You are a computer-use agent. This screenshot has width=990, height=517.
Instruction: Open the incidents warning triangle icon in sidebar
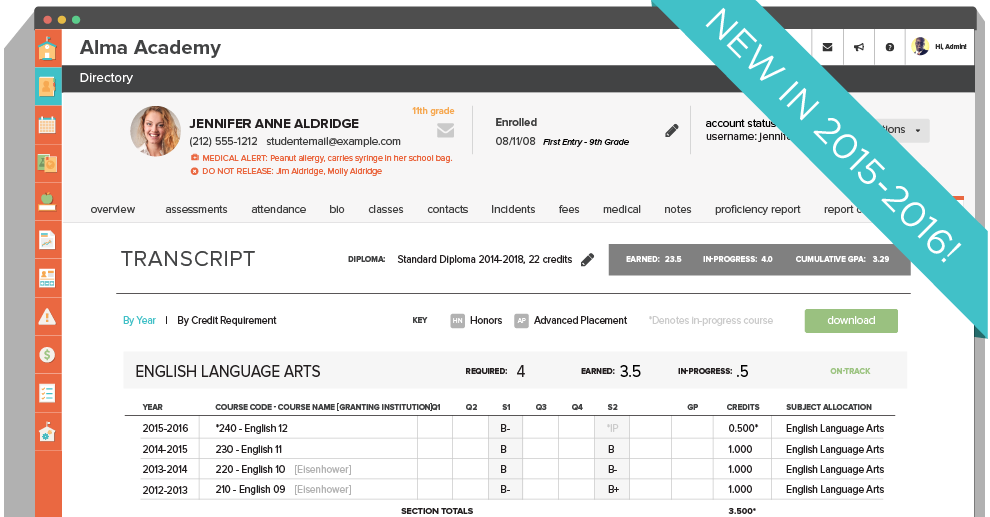(47, 316)
